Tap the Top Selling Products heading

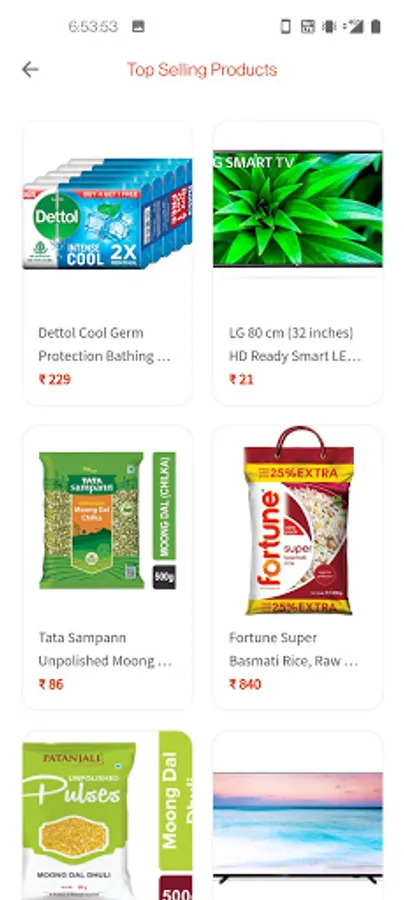tap(202, 69)
